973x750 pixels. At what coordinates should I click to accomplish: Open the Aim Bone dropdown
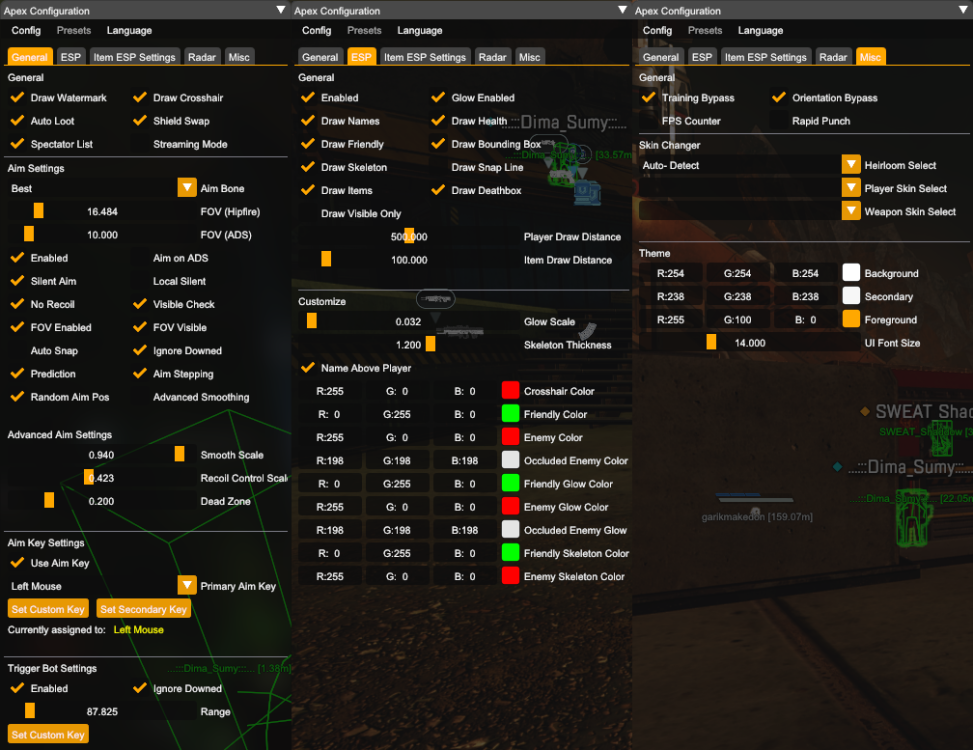pyautogui.click(x=186, y=187)
